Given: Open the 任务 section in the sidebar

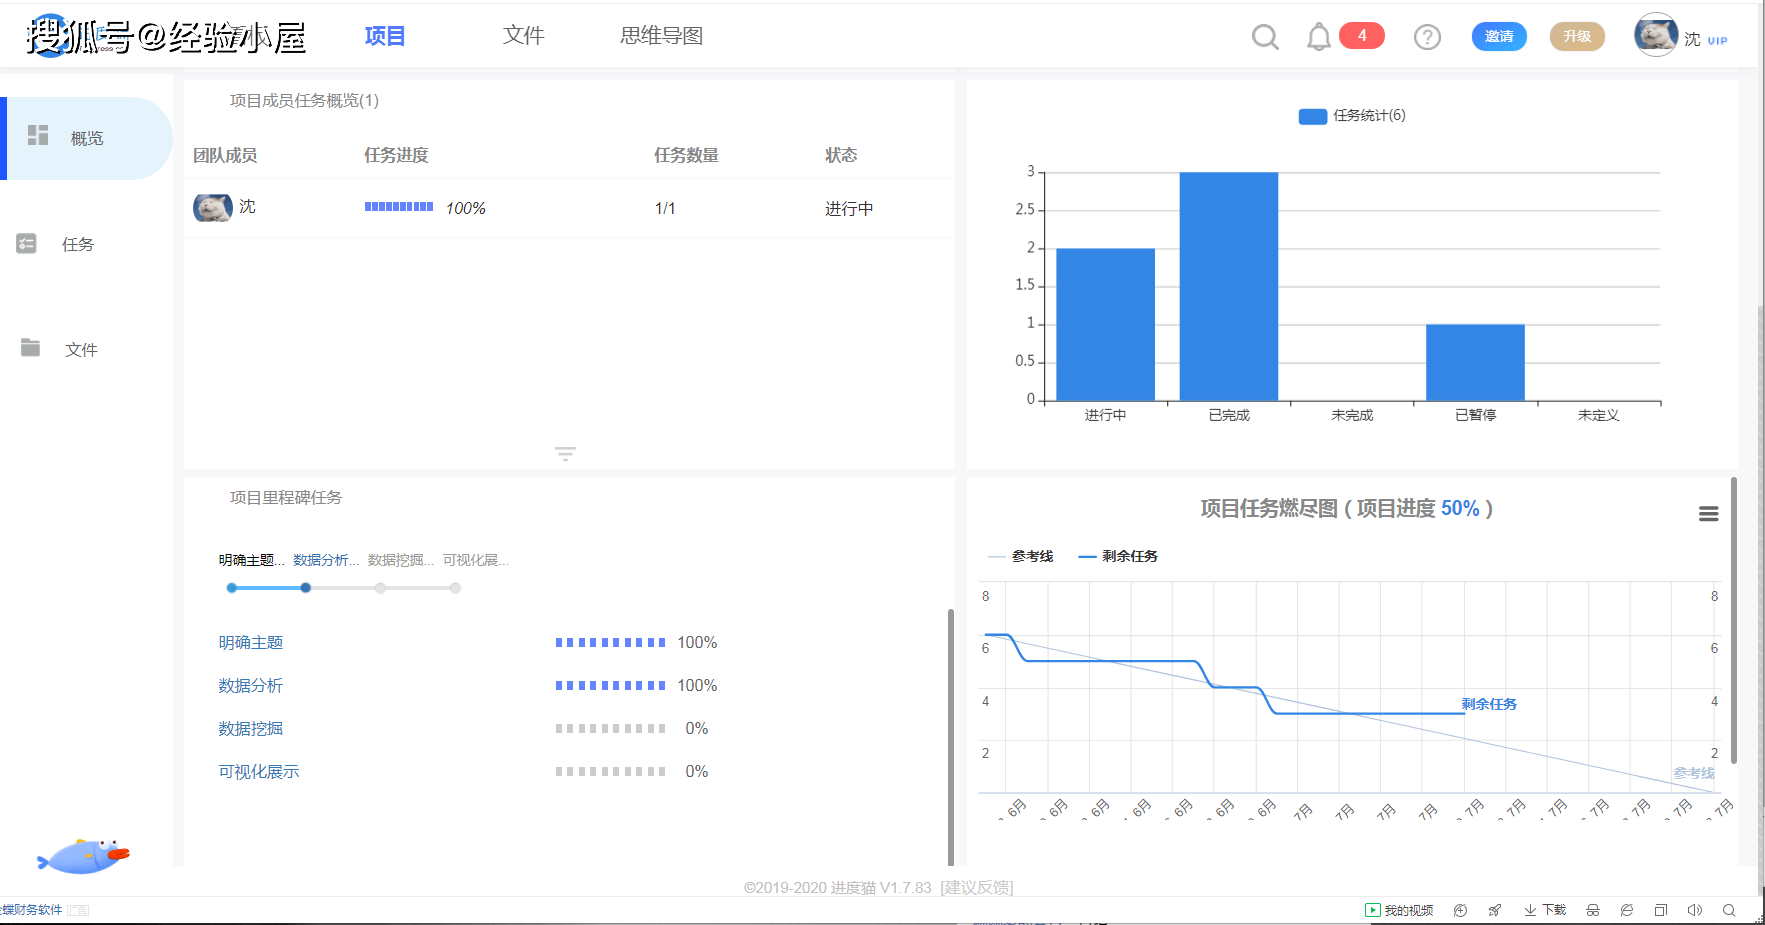Looking at the screenshot, I should pos(77,244).
